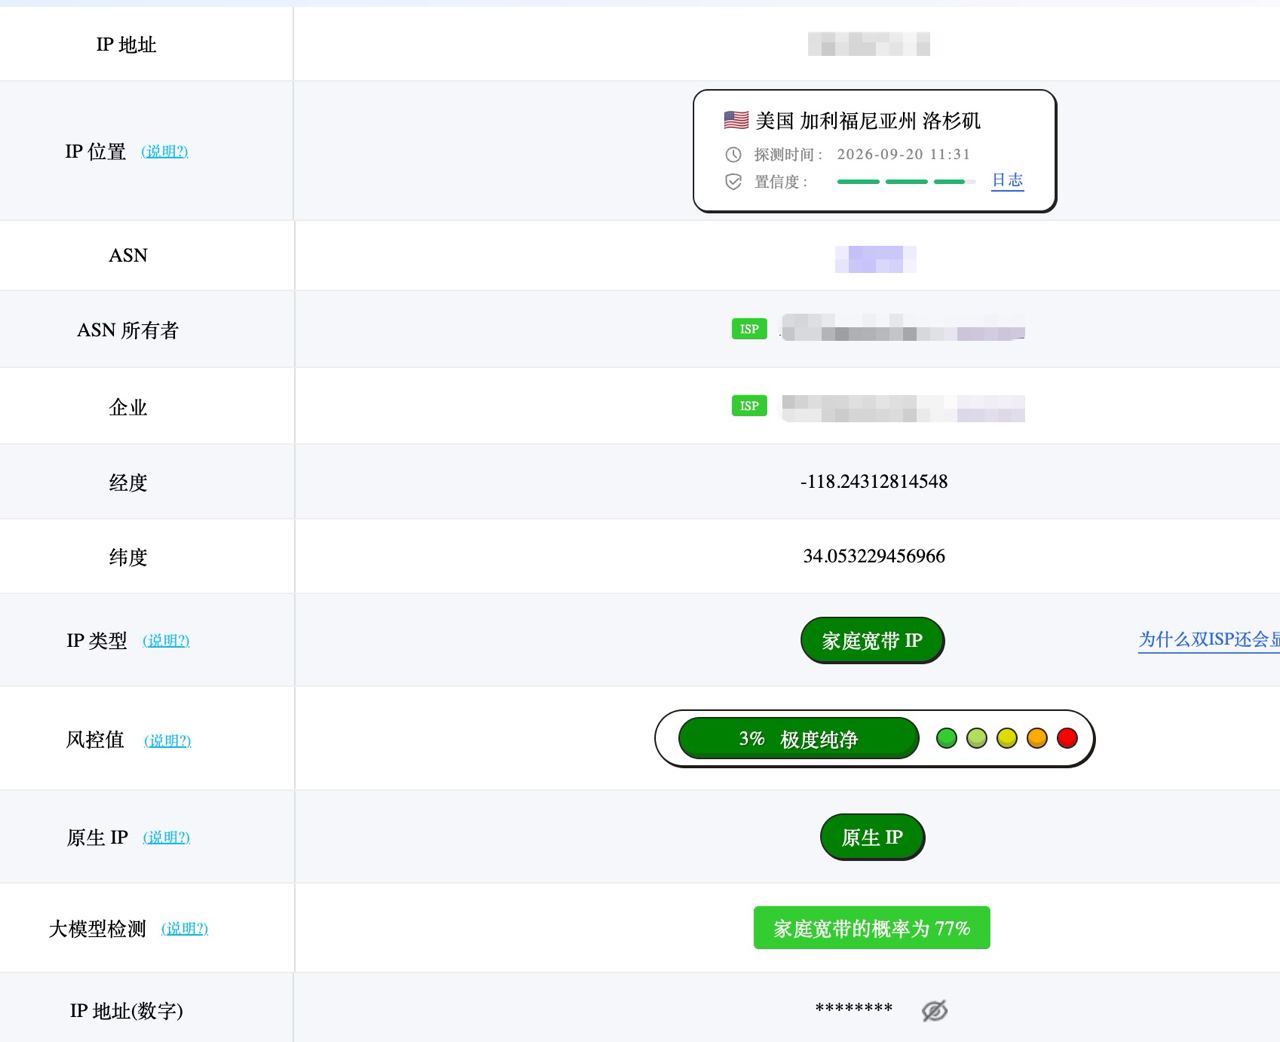Open 说明 link next to 原生 IP

coord(166,837)
